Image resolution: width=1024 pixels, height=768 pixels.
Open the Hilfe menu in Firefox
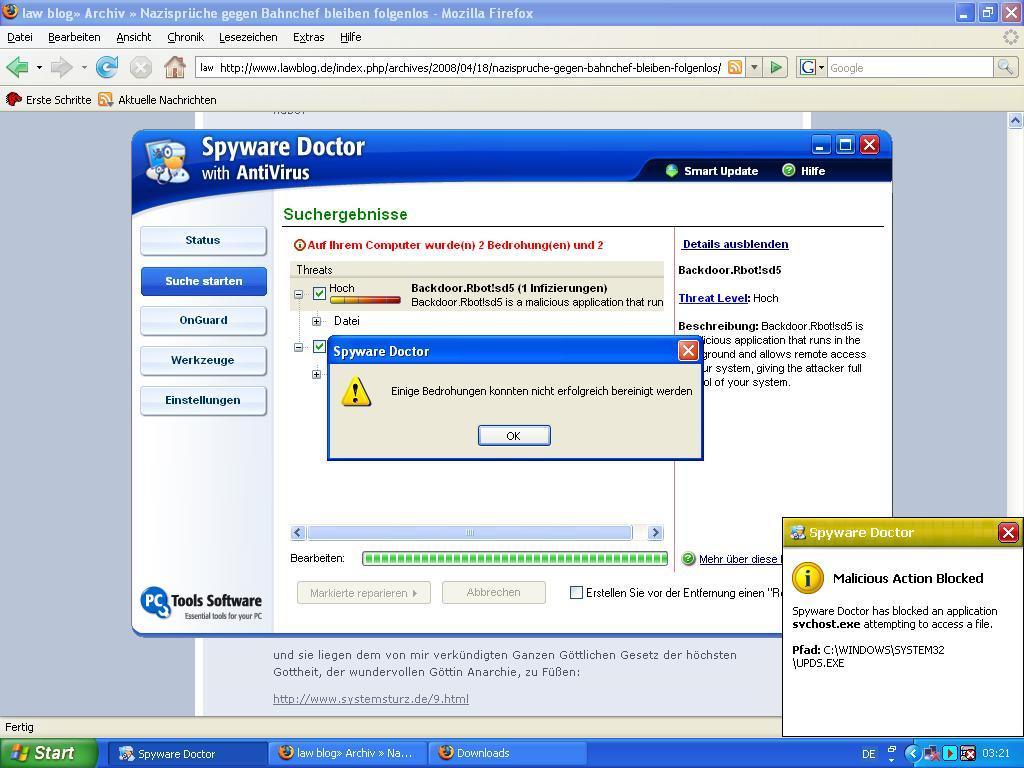point(351,37)
